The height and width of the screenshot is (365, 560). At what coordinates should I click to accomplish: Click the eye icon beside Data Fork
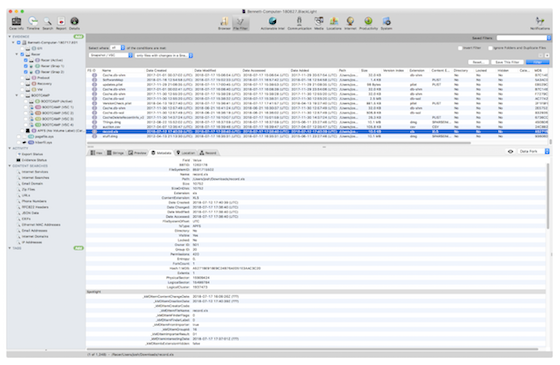(x=510, y=151)
